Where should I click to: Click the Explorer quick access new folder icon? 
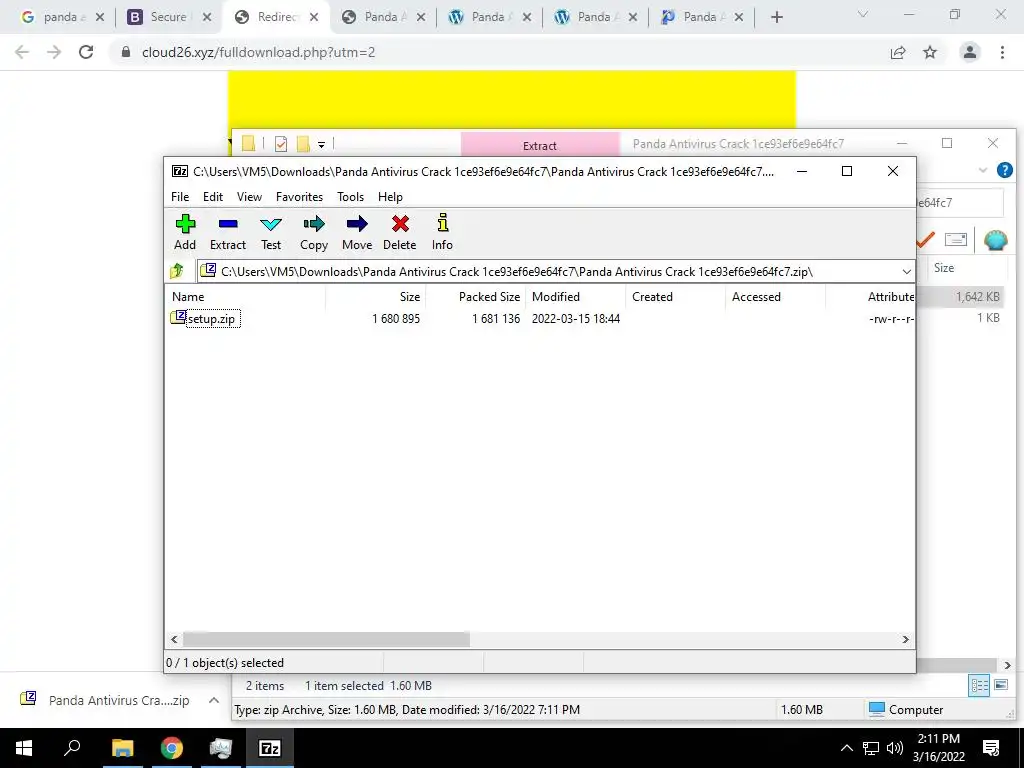tap(303, 144)
